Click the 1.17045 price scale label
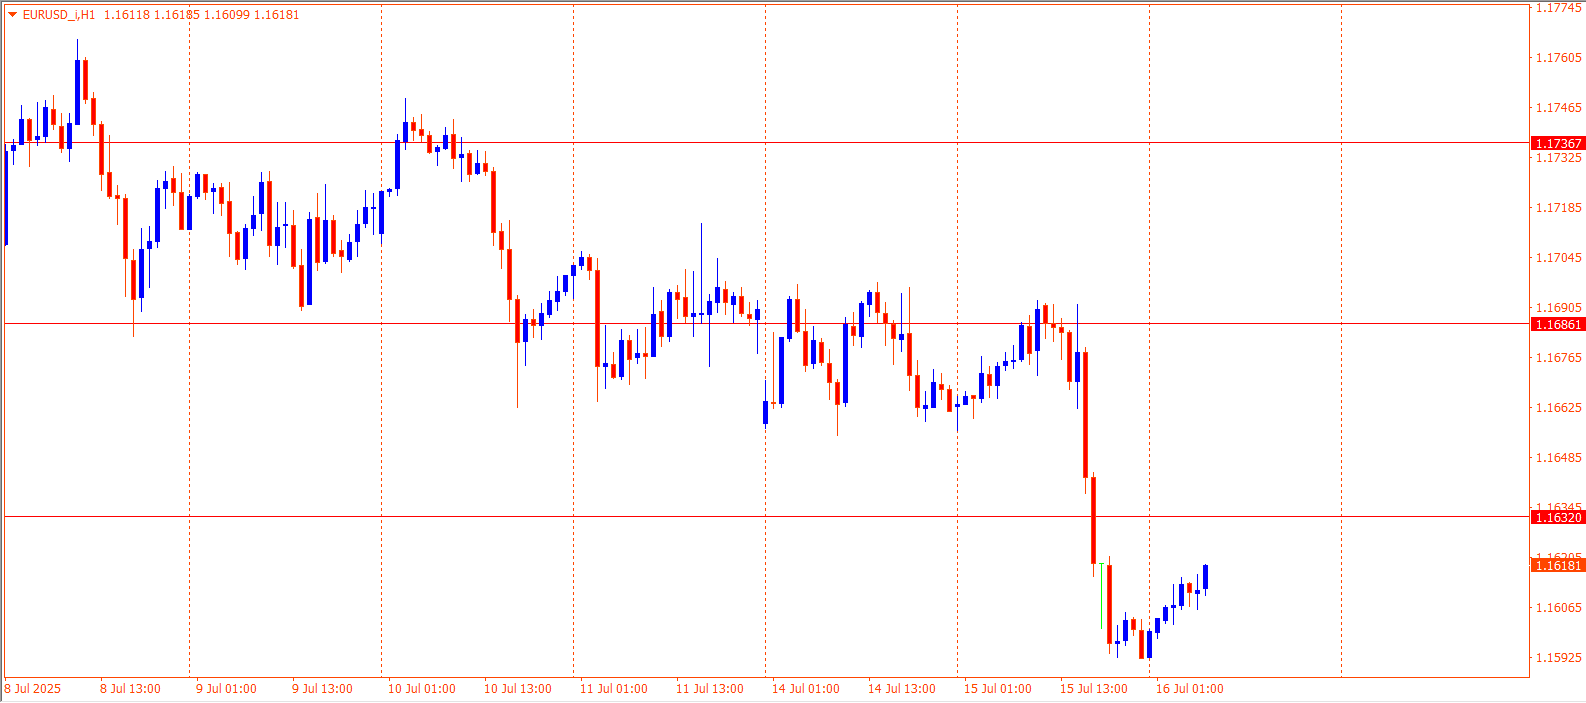1586x703 pixels. pos(1559,258)
